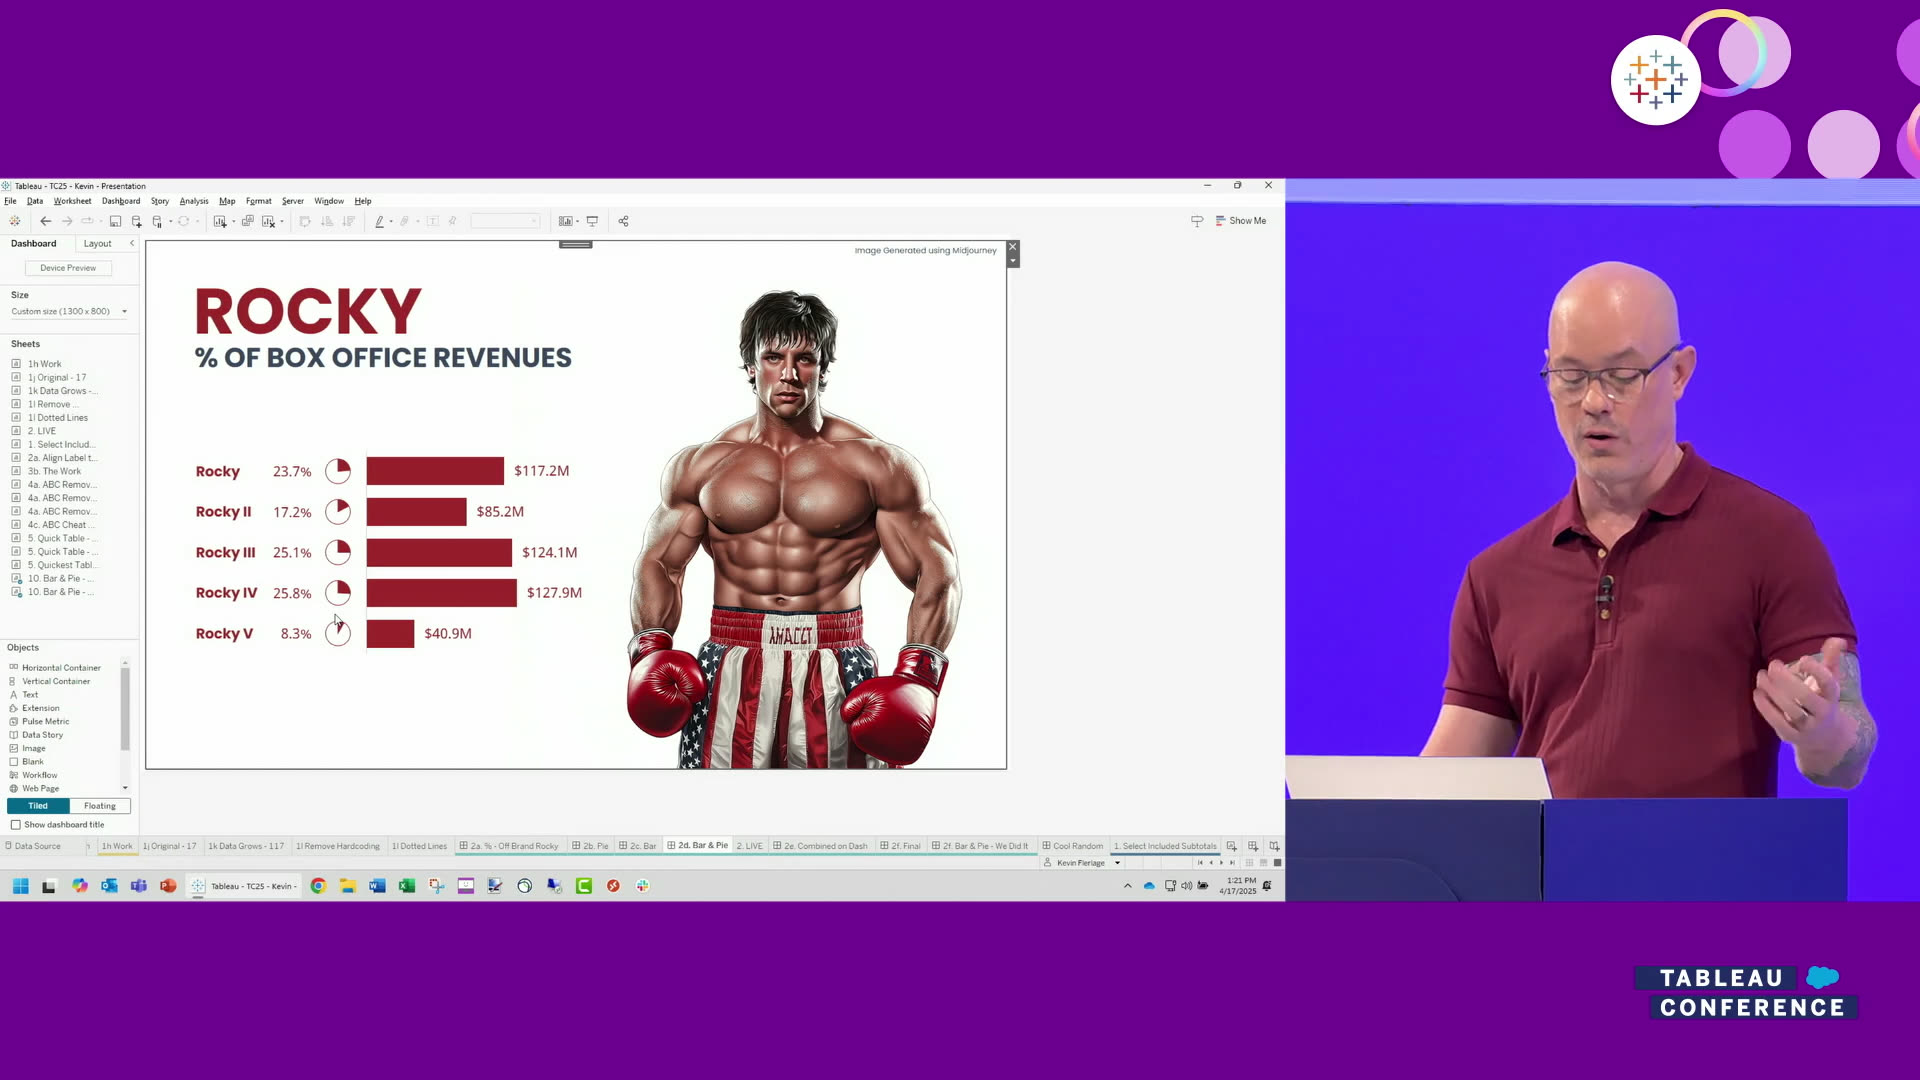The image size is (1920, 1080).
Task: Enable Show dashboard title checkbox
Action: pyautogui.click(x=16, y=825)
